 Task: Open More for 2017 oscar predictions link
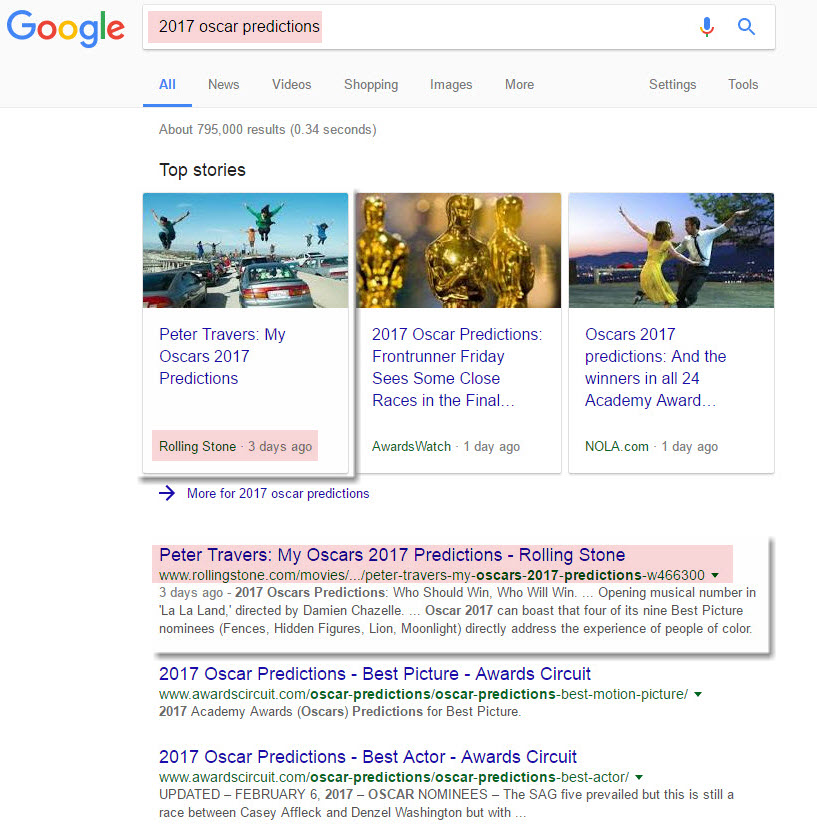click(x=278, y=493)
